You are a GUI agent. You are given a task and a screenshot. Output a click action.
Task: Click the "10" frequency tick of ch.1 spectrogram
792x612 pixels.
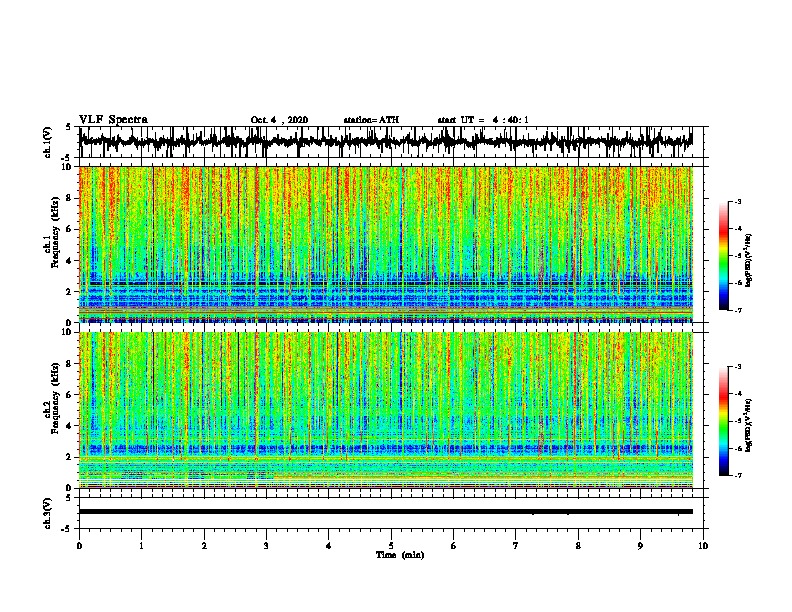68,167
